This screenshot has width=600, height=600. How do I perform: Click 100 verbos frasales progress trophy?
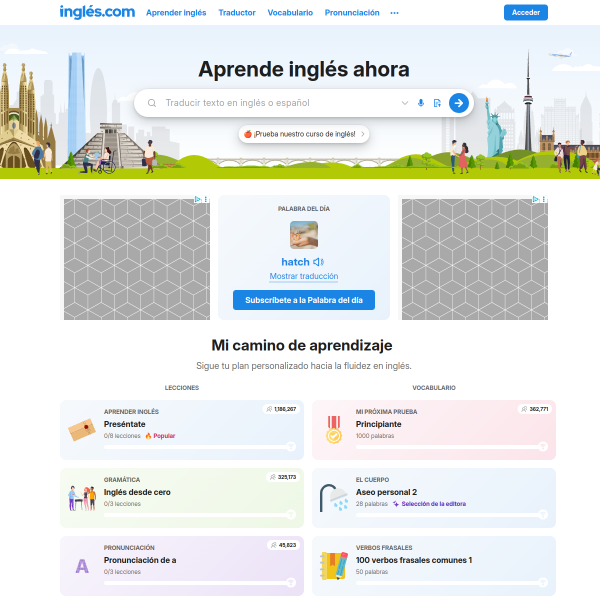tap(543, 583)
